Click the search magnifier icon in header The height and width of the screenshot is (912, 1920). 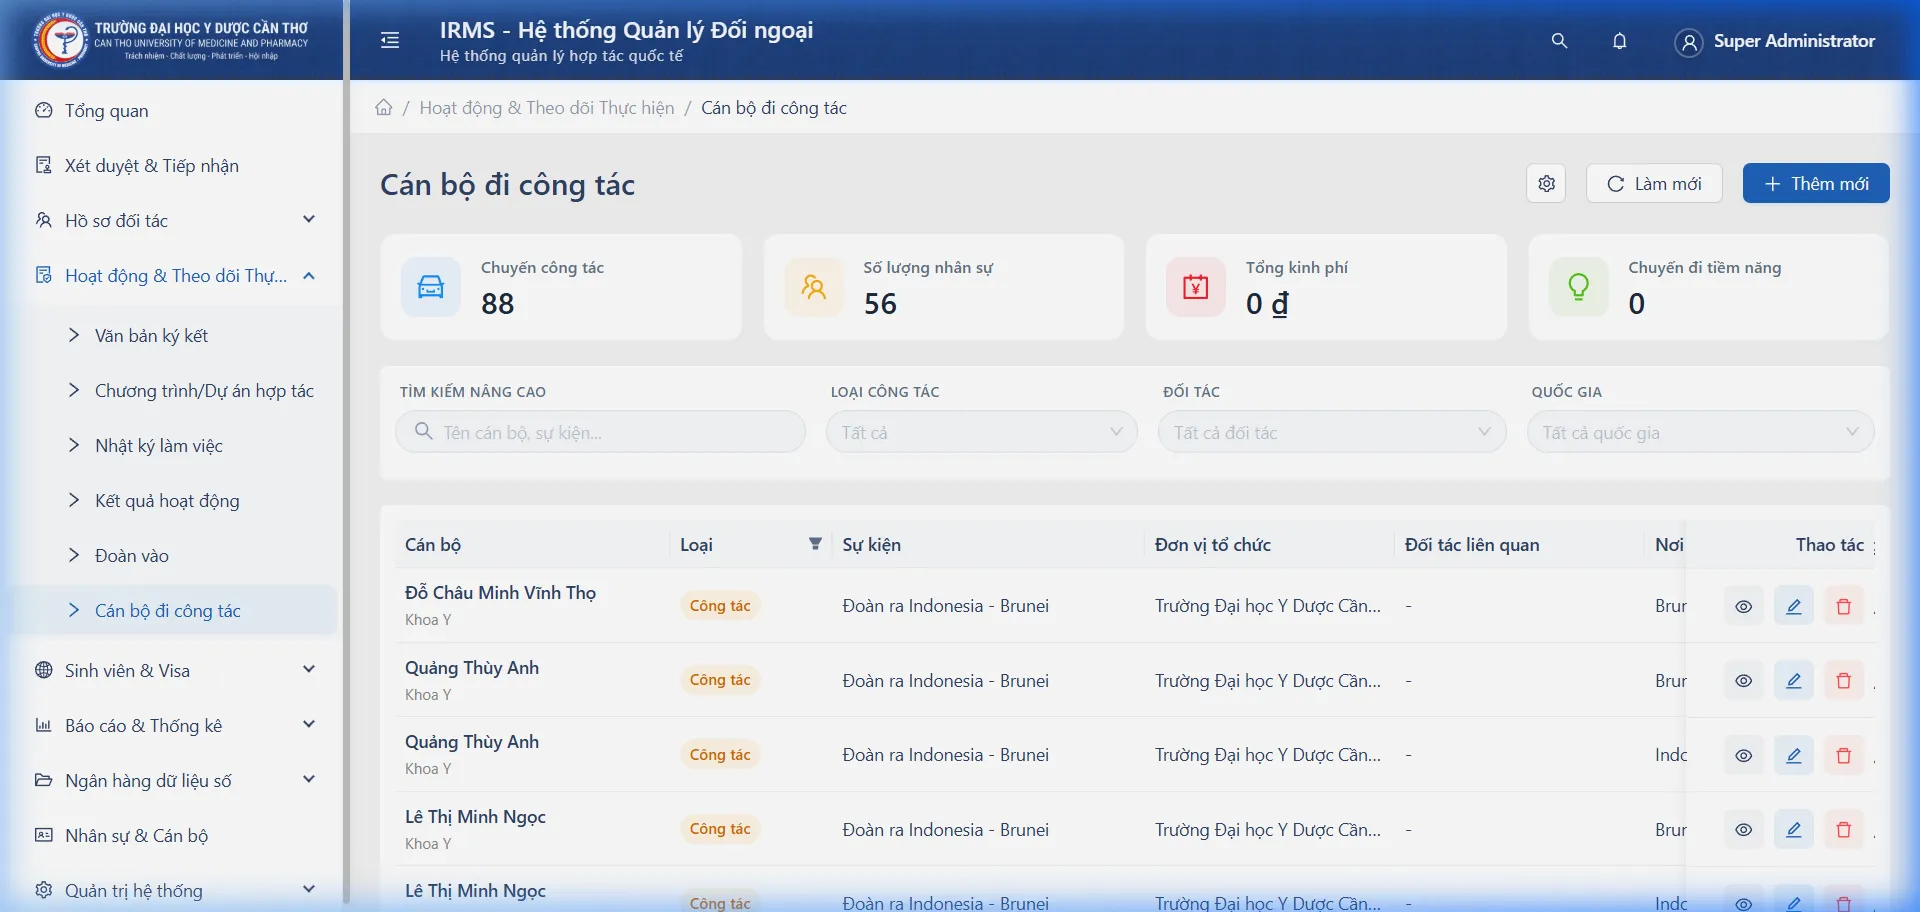[1559, 41]
